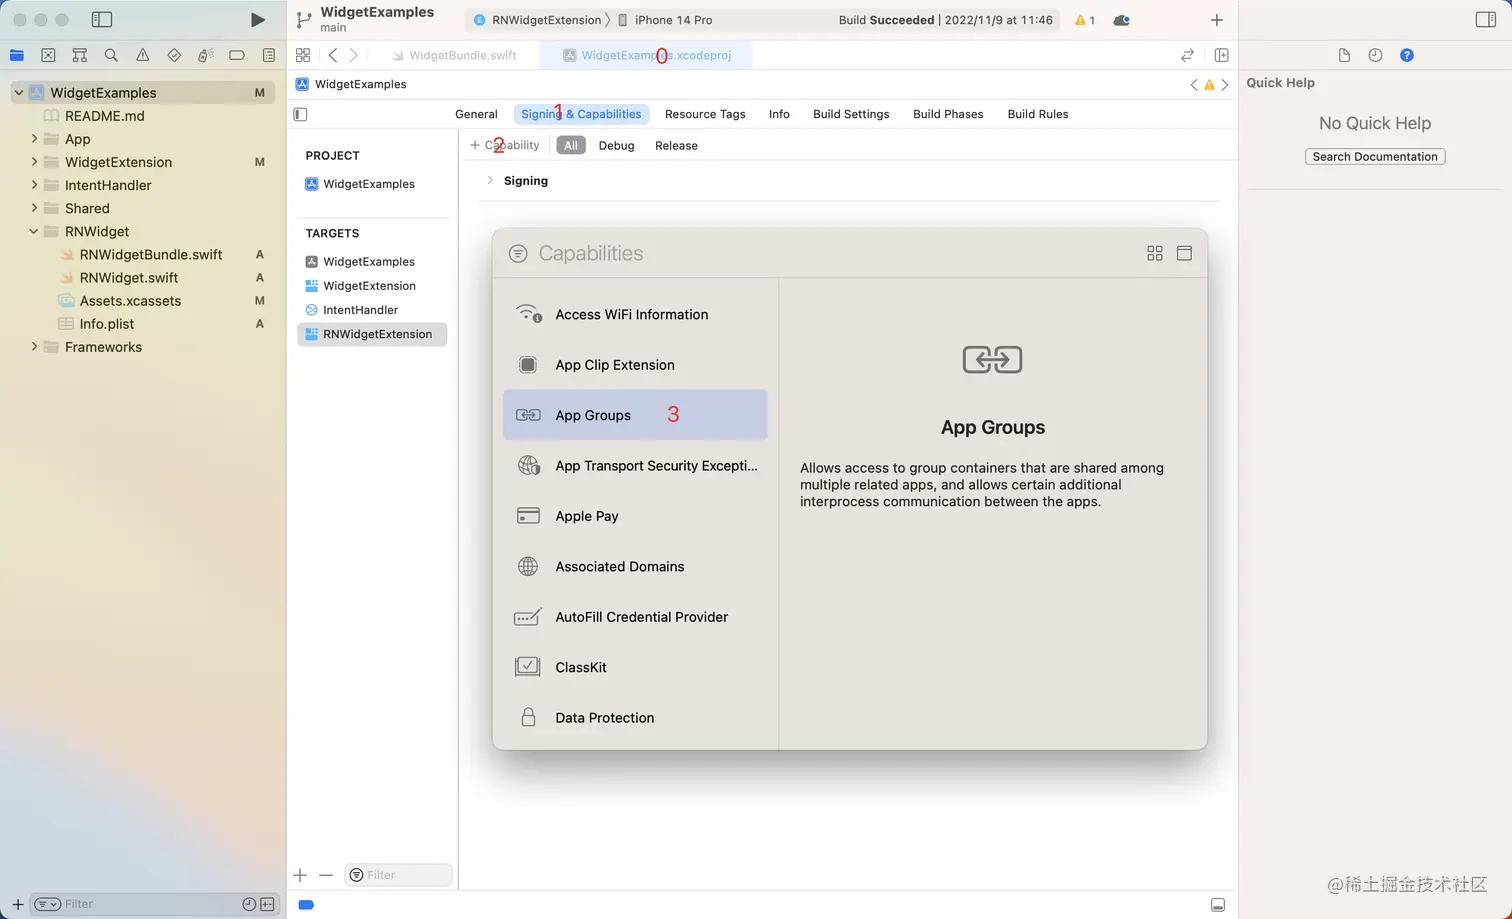Open the Quick Help inspector

(x=1407, y=55)
